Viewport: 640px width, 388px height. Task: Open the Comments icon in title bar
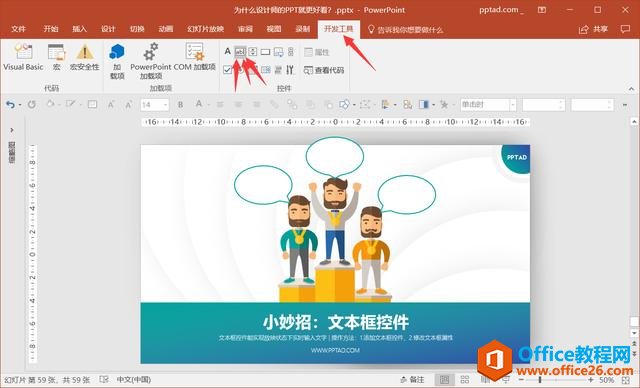[625, 29]
